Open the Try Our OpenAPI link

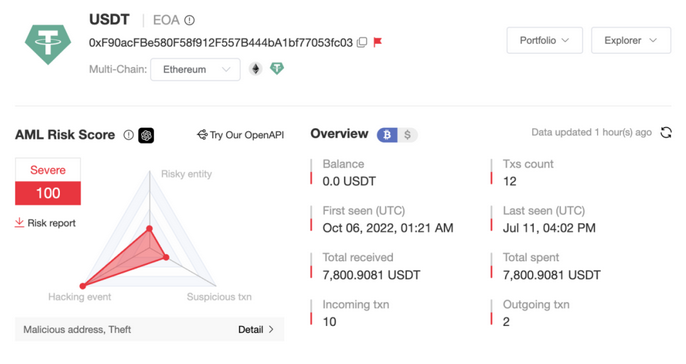(x=241, y=135)
